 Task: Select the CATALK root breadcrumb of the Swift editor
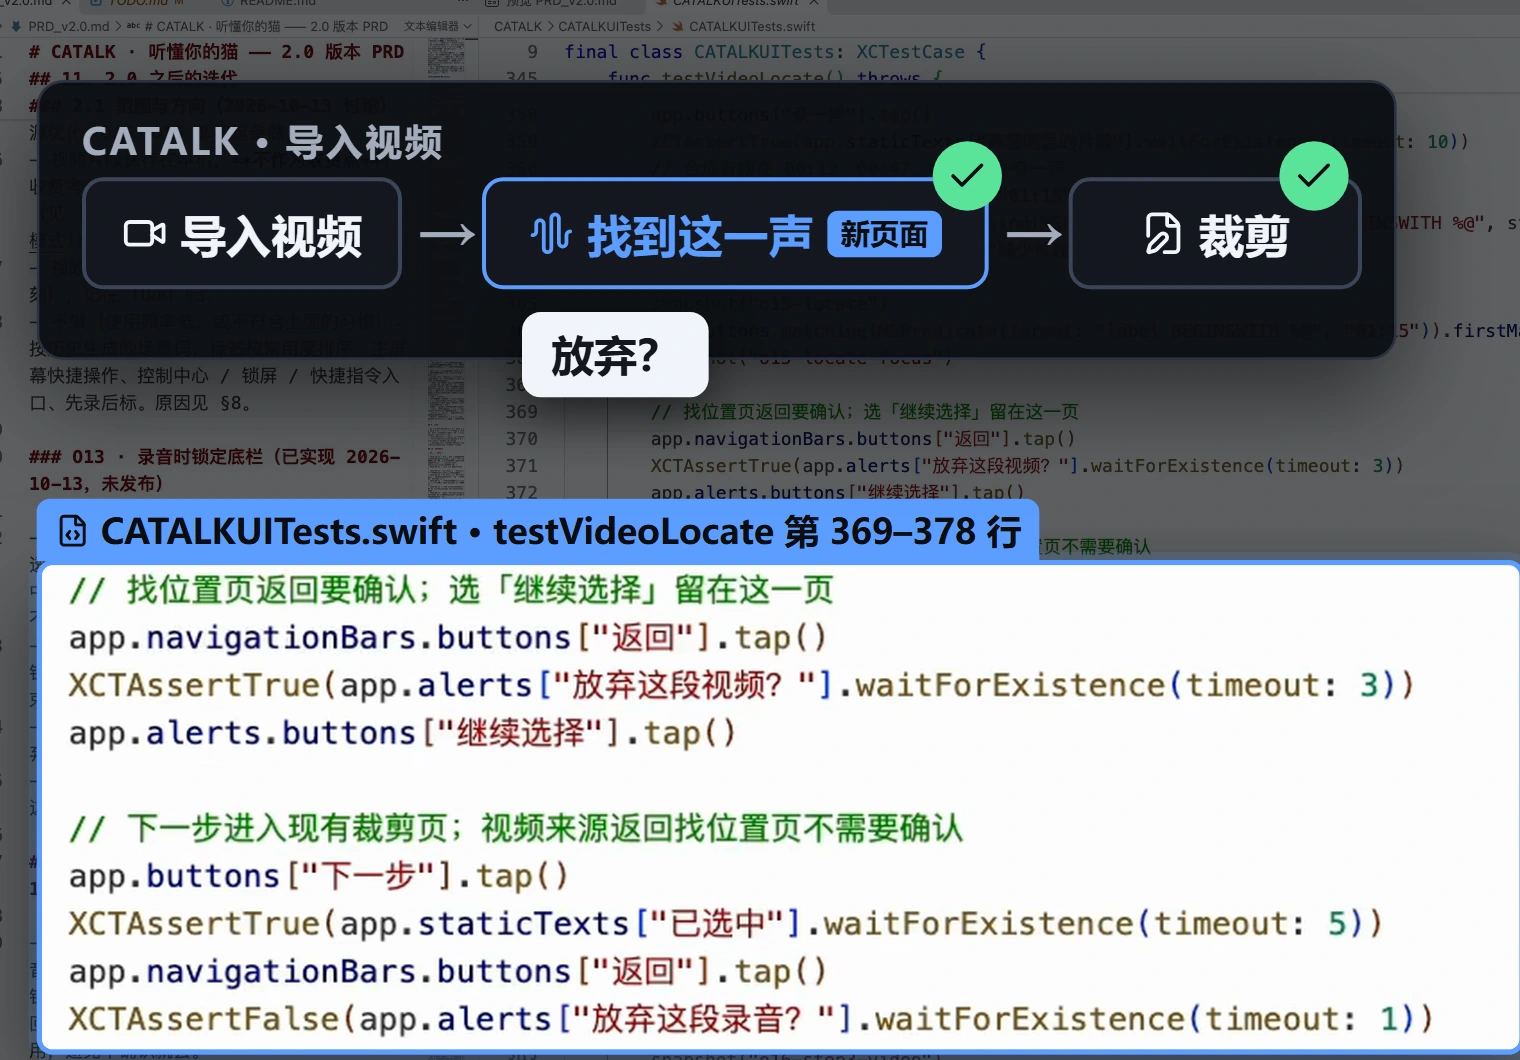click(518, 27)
